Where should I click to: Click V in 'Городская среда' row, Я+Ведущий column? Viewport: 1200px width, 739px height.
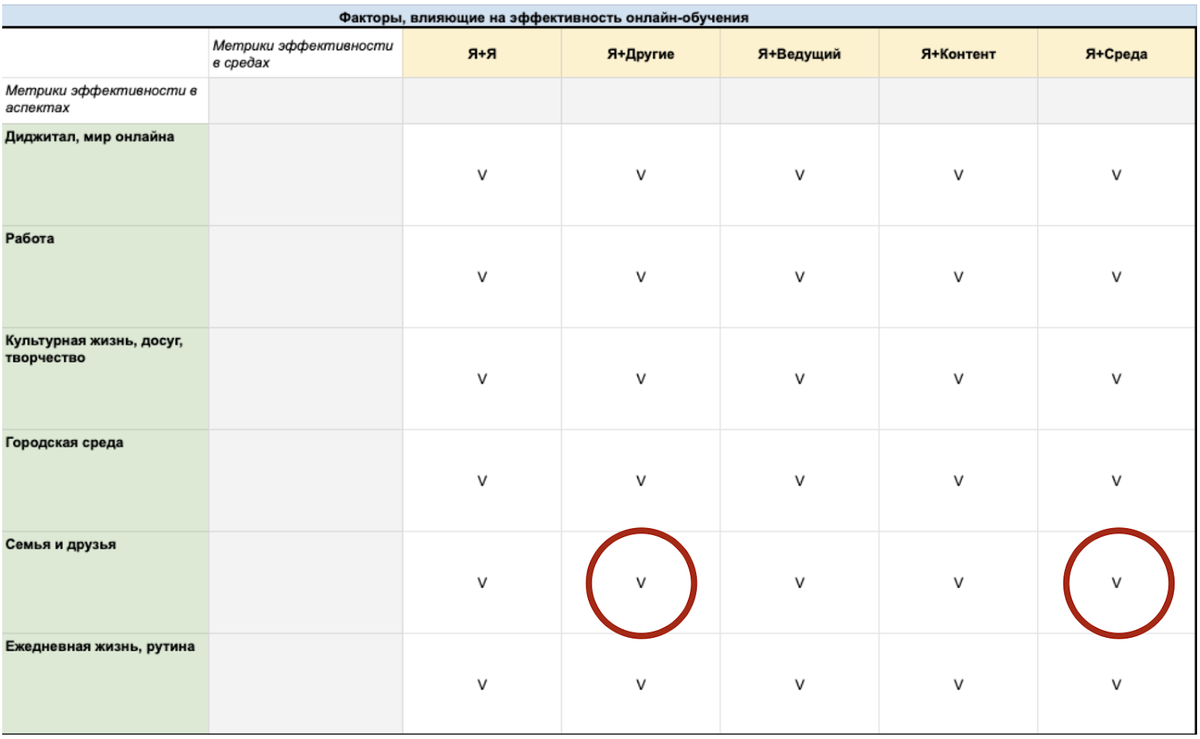pyautogui.click(x=799, y=481)
